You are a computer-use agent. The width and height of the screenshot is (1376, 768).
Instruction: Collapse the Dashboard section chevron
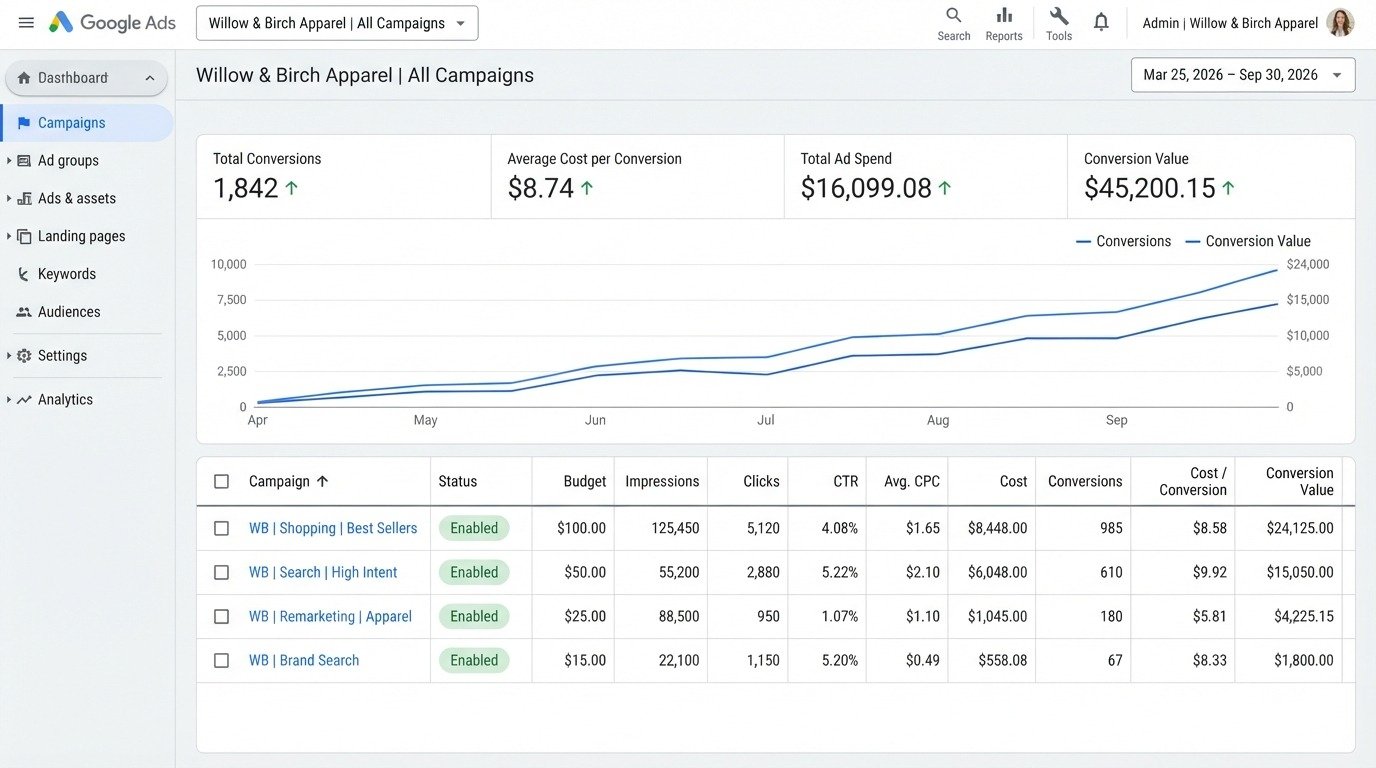150,78
